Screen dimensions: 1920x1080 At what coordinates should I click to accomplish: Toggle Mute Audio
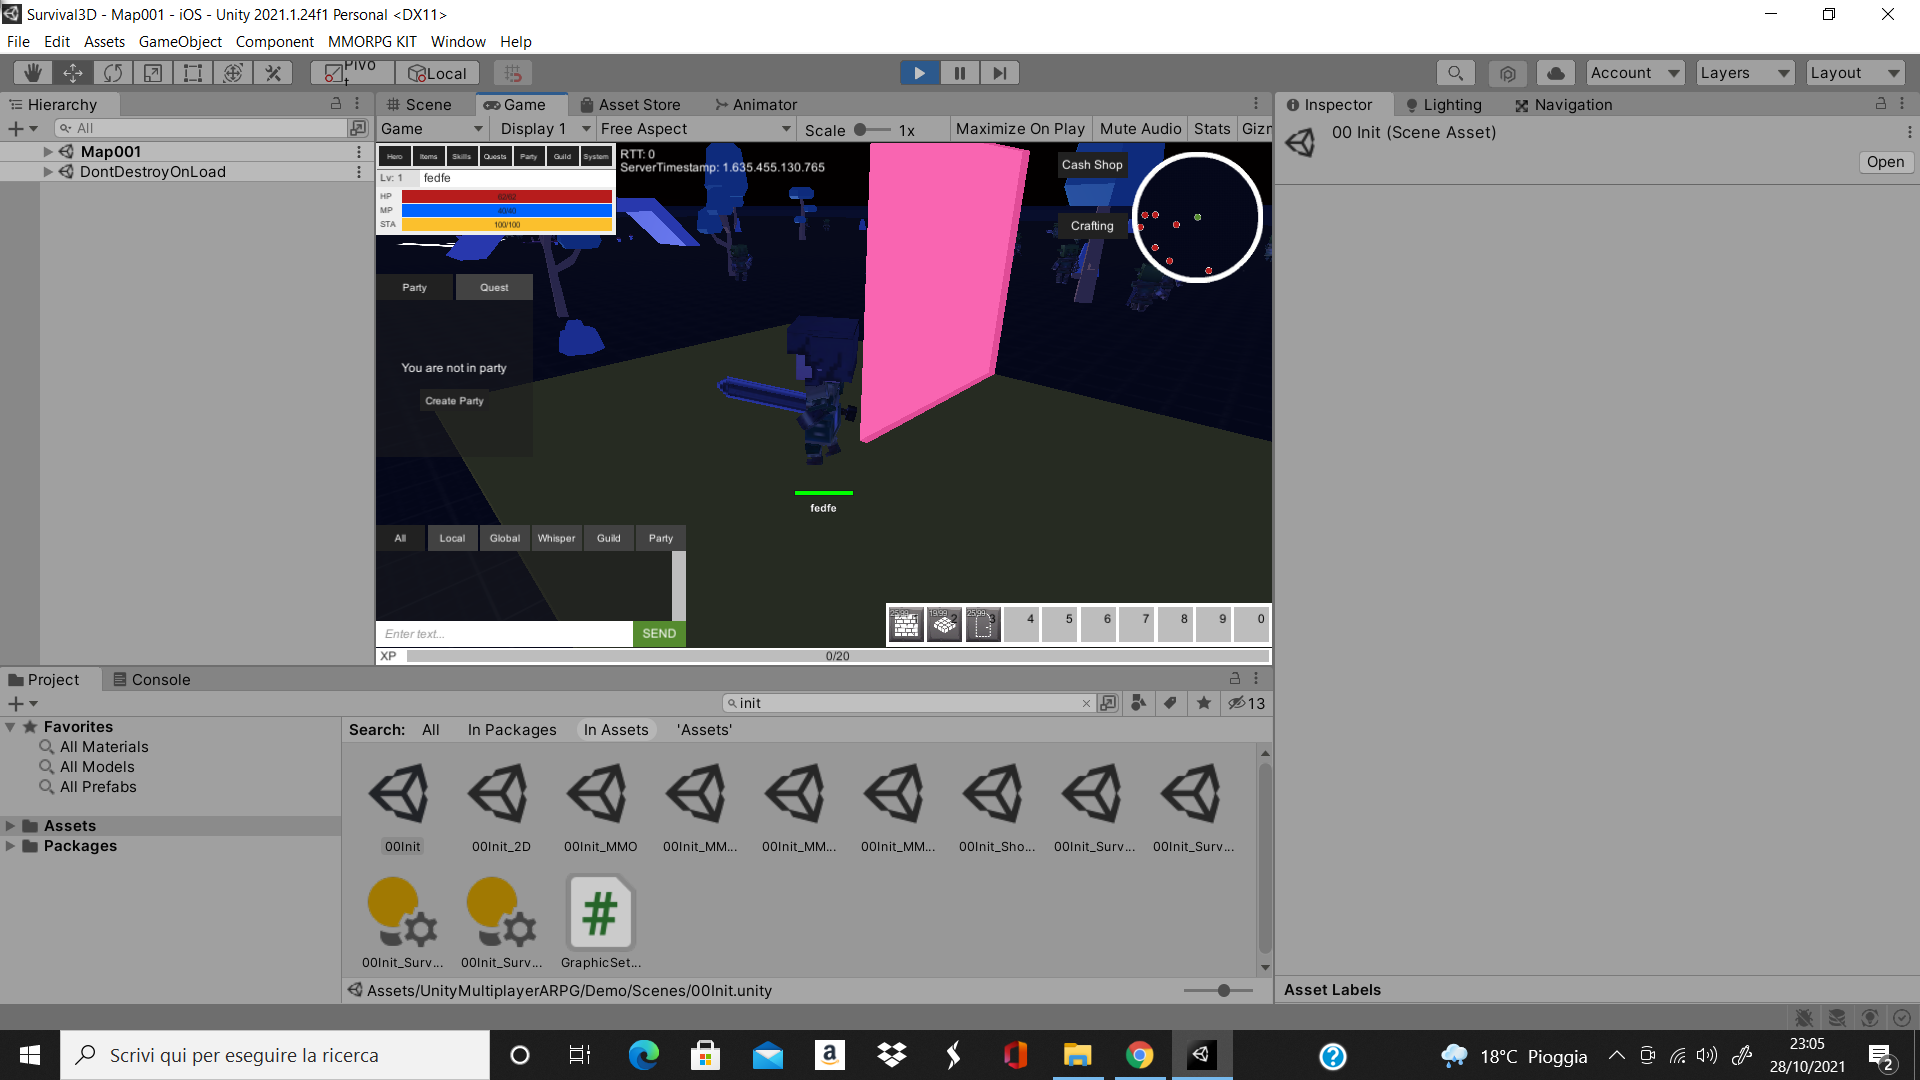coord(1140,129)
